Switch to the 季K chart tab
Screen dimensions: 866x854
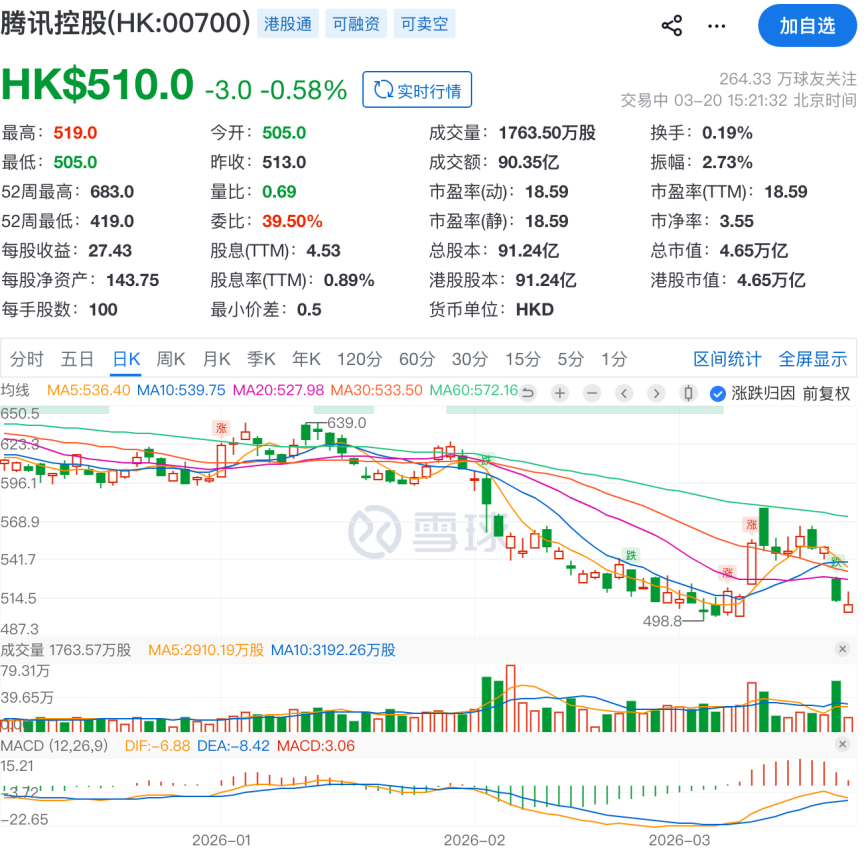[261, 359]
